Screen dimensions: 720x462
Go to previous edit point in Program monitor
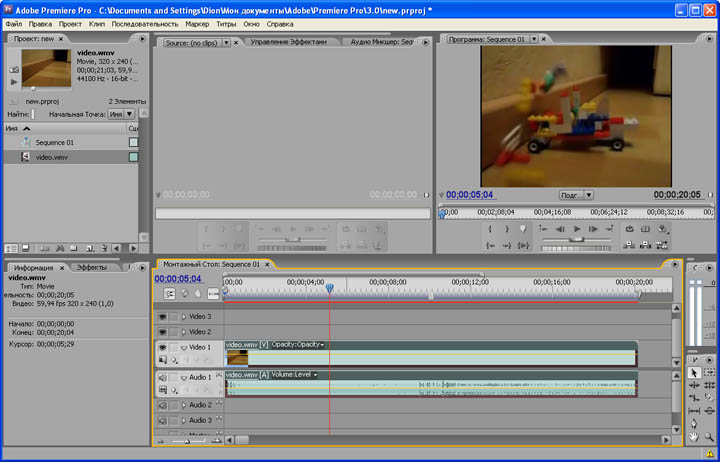543,229
